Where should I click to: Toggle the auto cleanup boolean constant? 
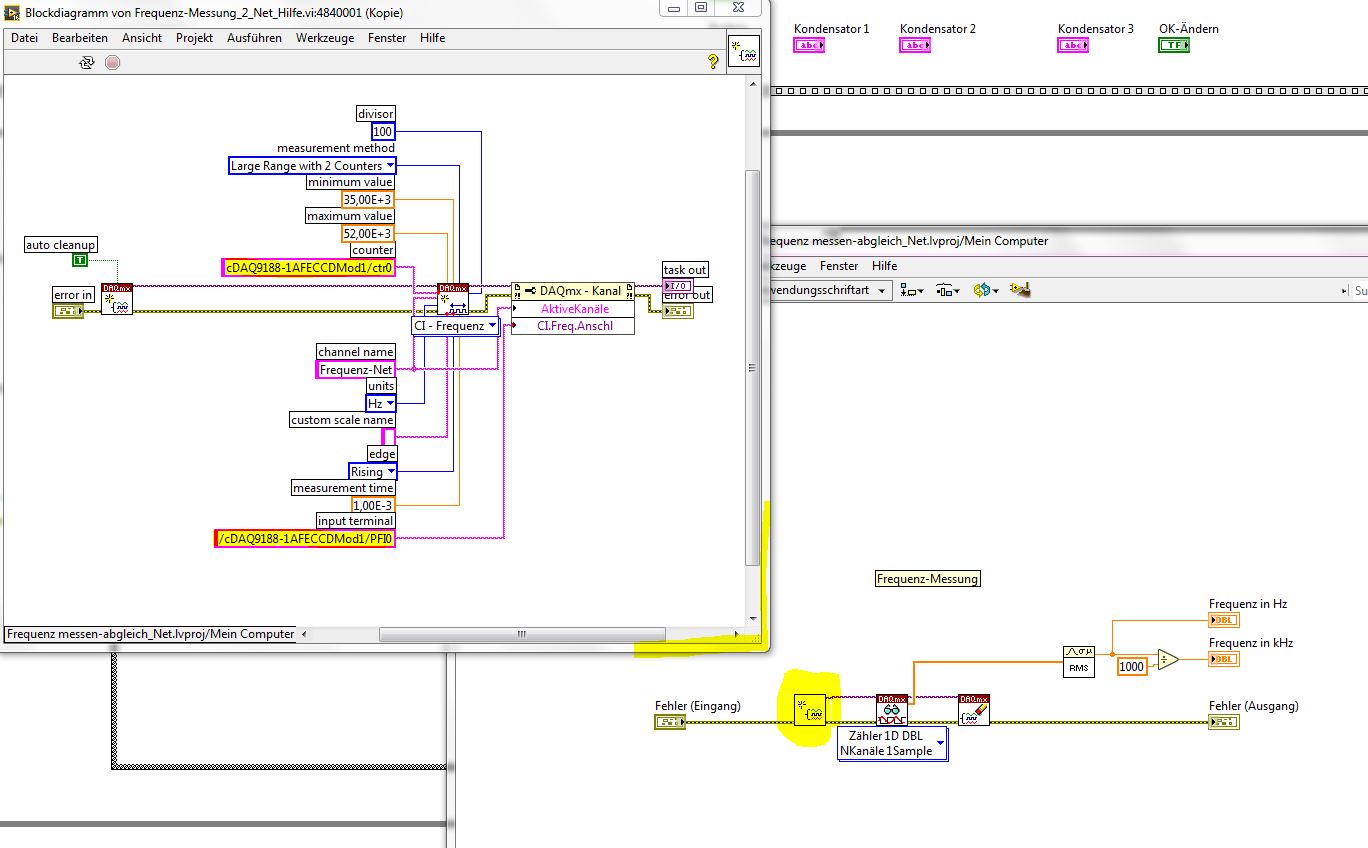79,261
